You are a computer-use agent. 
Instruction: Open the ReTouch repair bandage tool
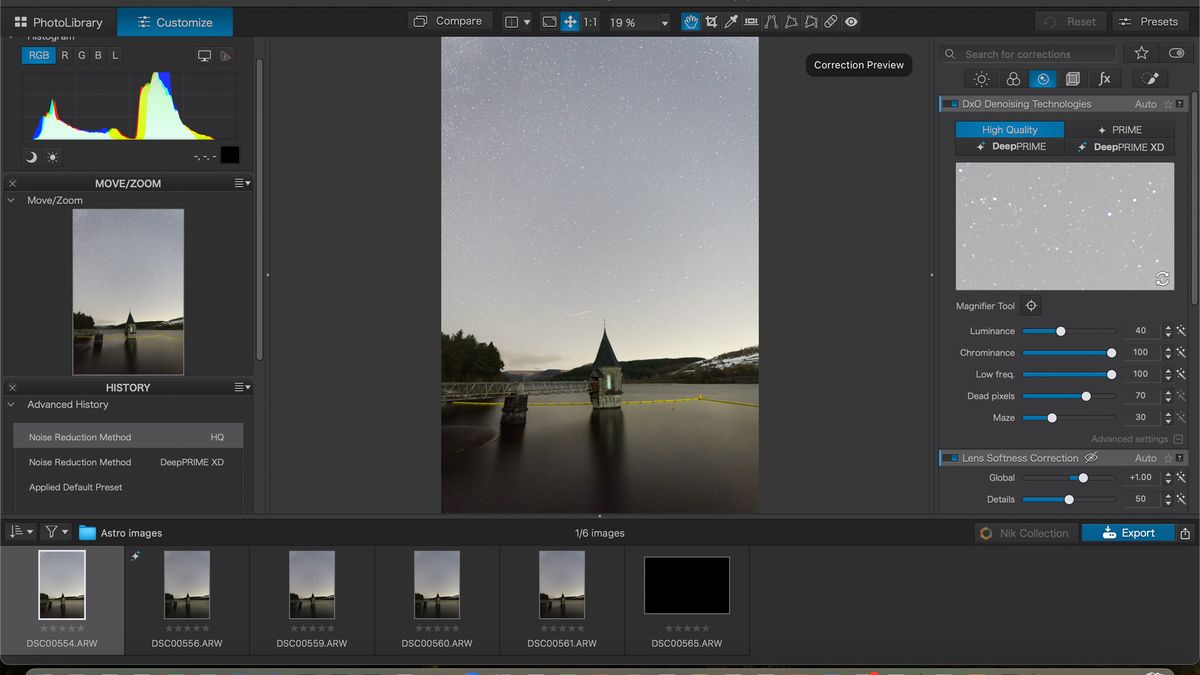[x=831, y=22]
